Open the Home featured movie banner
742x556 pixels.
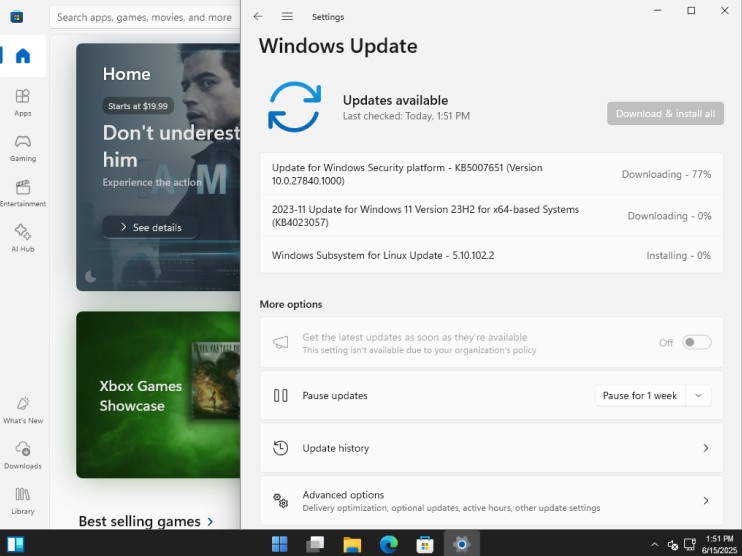pyautogui.click(x=158, y=167)
